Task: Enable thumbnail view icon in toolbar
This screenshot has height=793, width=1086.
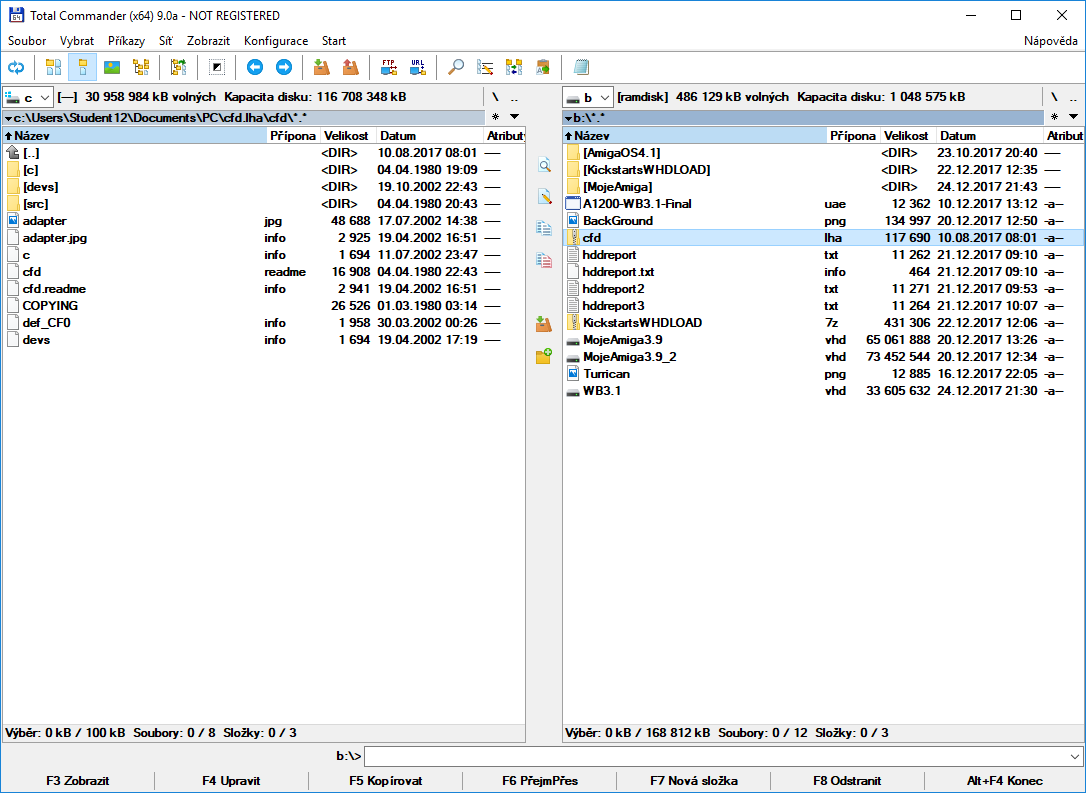Action: click(x=112, y=67)
